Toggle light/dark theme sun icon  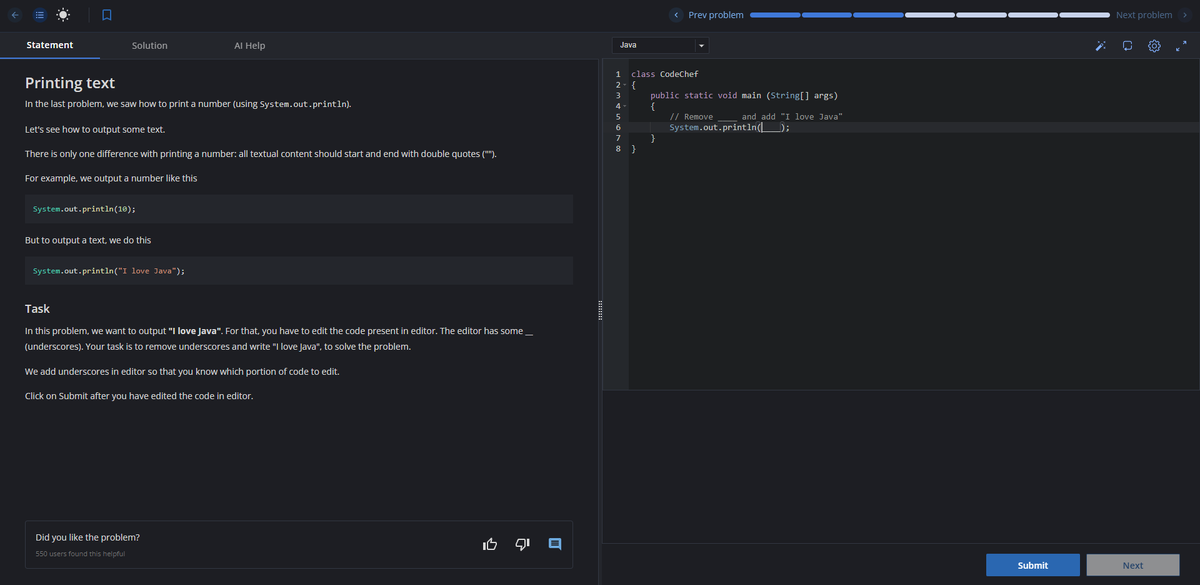(64, 15)
